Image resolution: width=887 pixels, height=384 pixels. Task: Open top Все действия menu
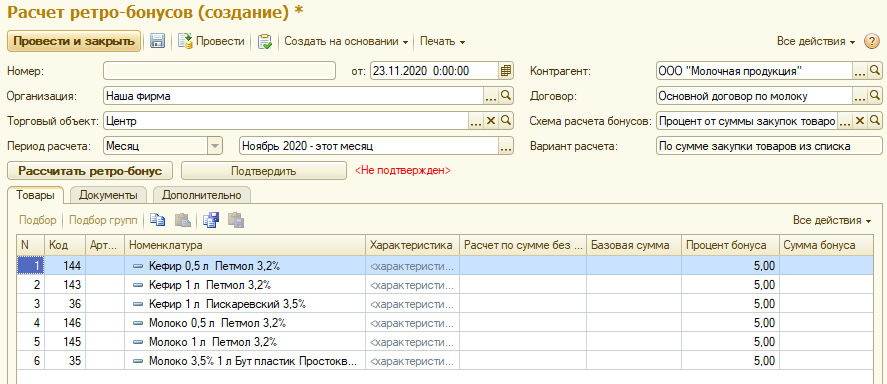click(x=816, y=41)
